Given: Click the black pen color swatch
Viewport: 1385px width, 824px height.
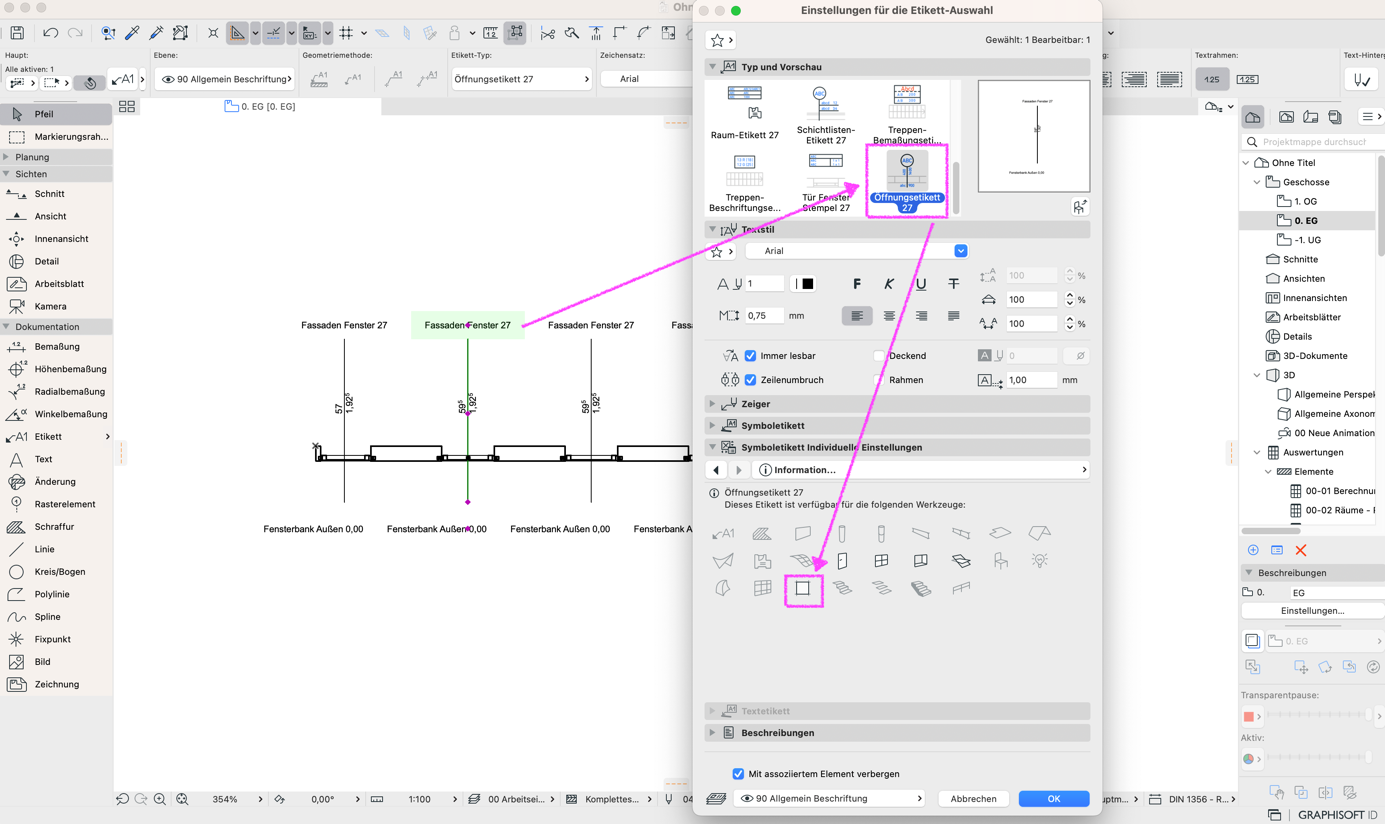Looking at the screenshot, I should coord(808,284).
